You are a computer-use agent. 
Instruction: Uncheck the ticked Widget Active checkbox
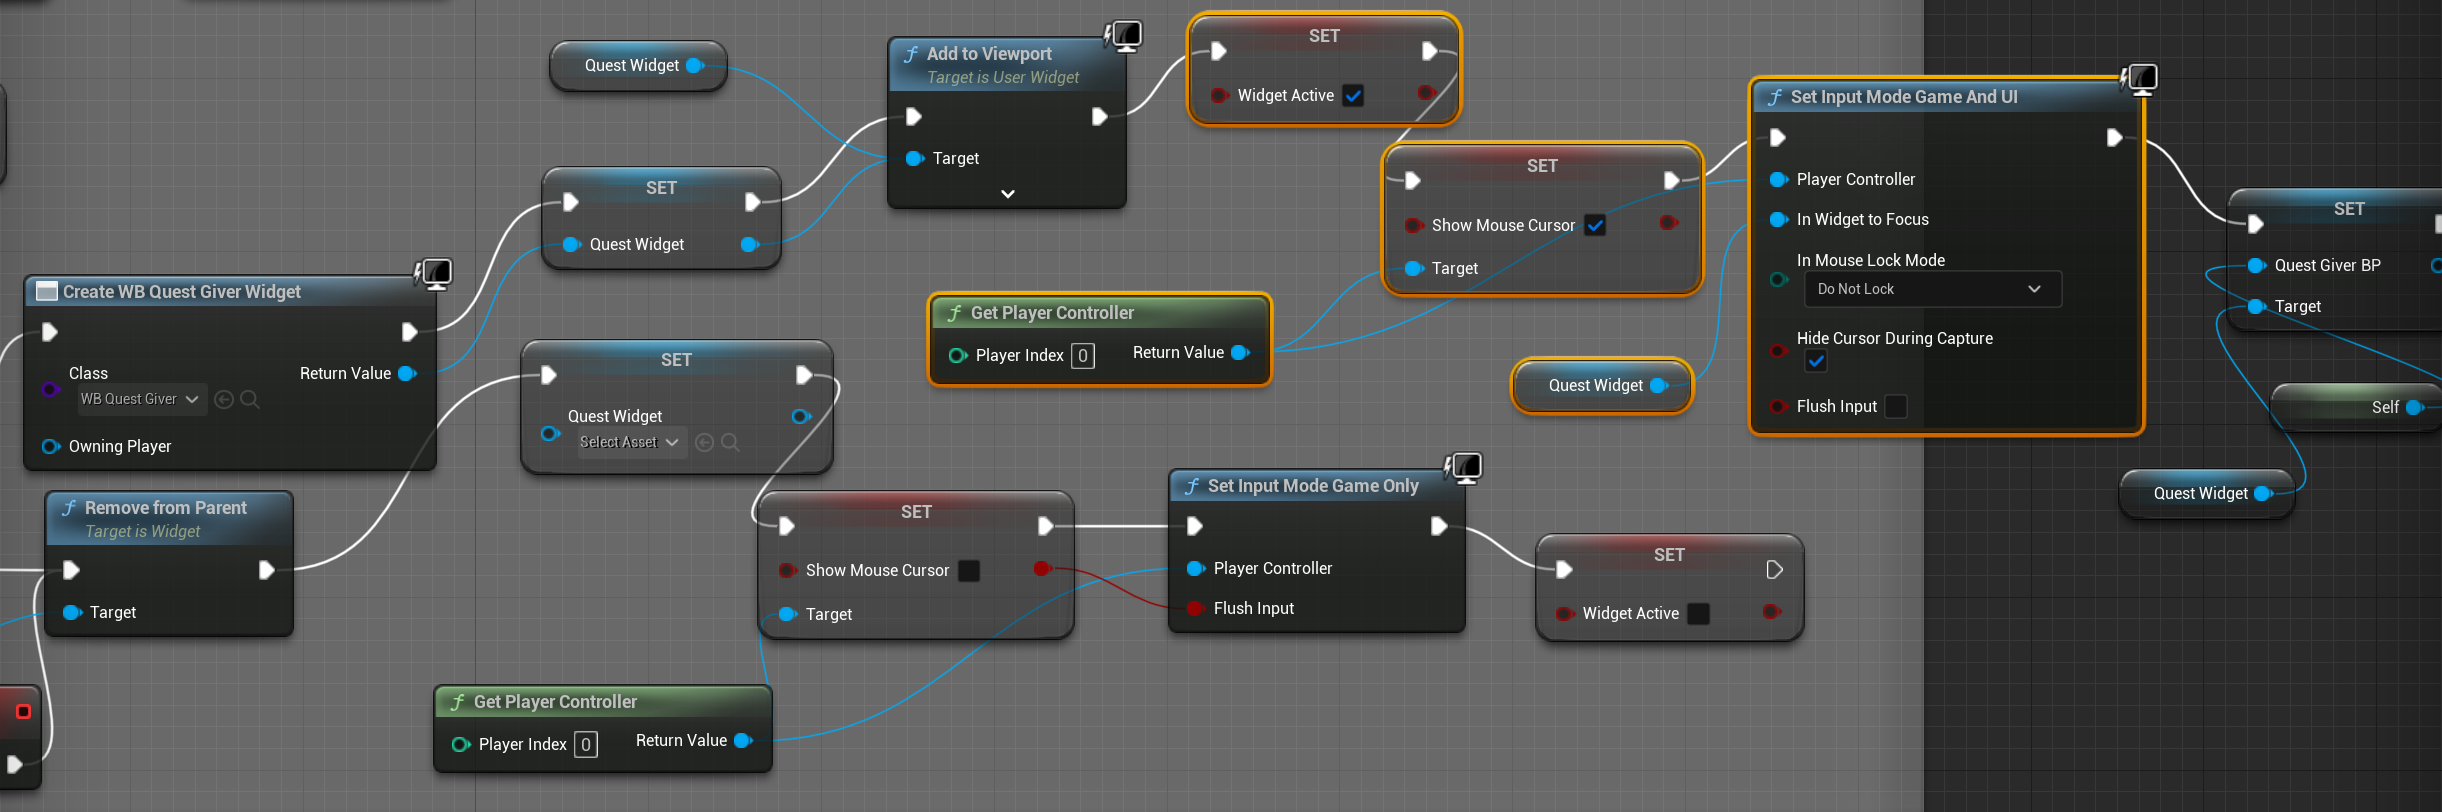(x=1353, y=96)
